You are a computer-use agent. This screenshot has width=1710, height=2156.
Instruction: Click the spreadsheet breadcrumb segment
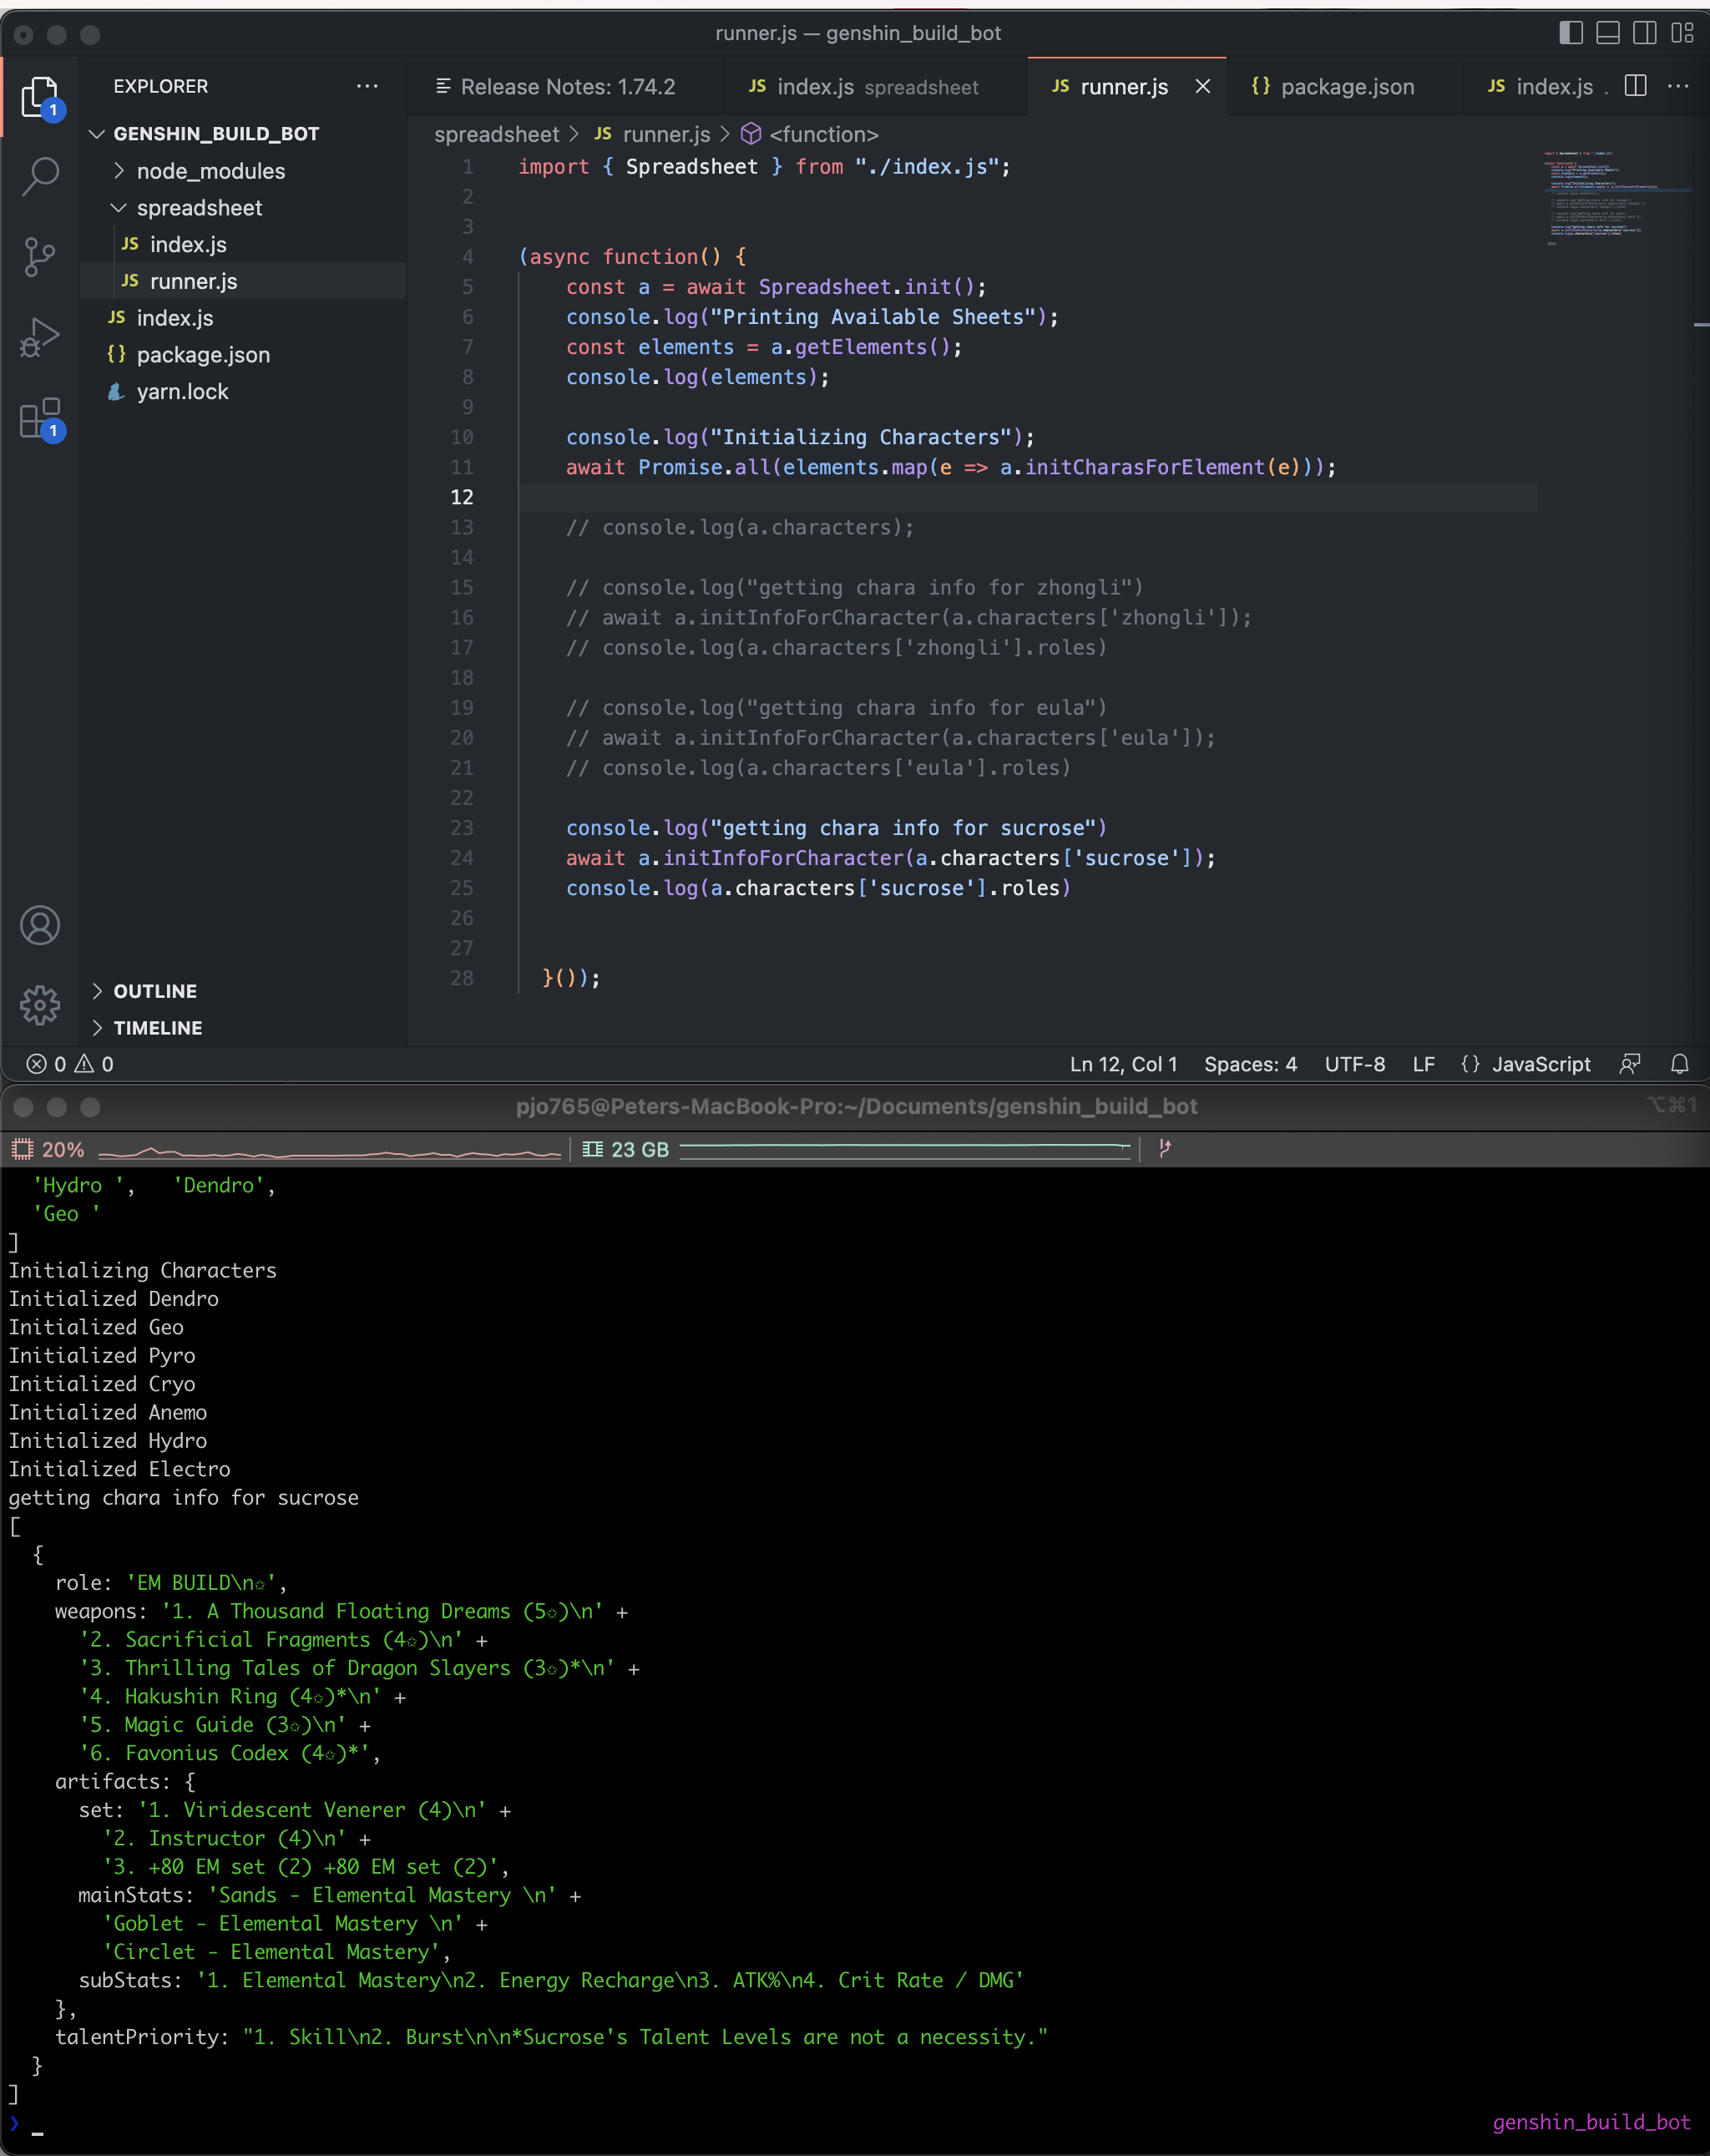pos(496,134)
